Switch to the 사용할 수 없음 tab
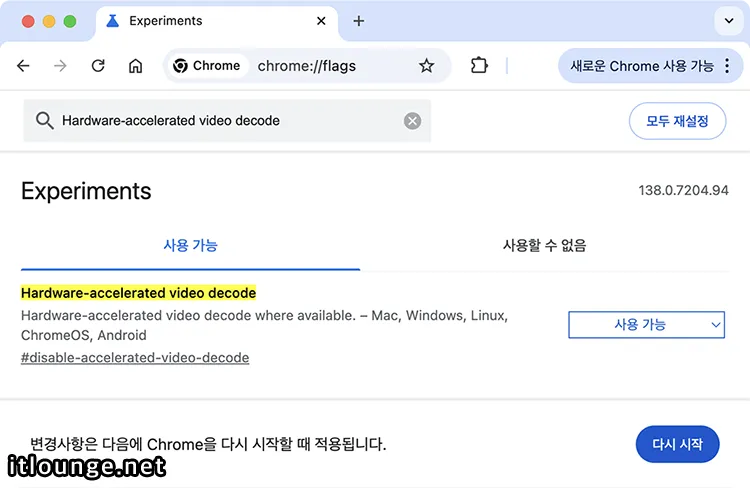The height and width of the screenshot is (488, 750). (x=544, y=245)
